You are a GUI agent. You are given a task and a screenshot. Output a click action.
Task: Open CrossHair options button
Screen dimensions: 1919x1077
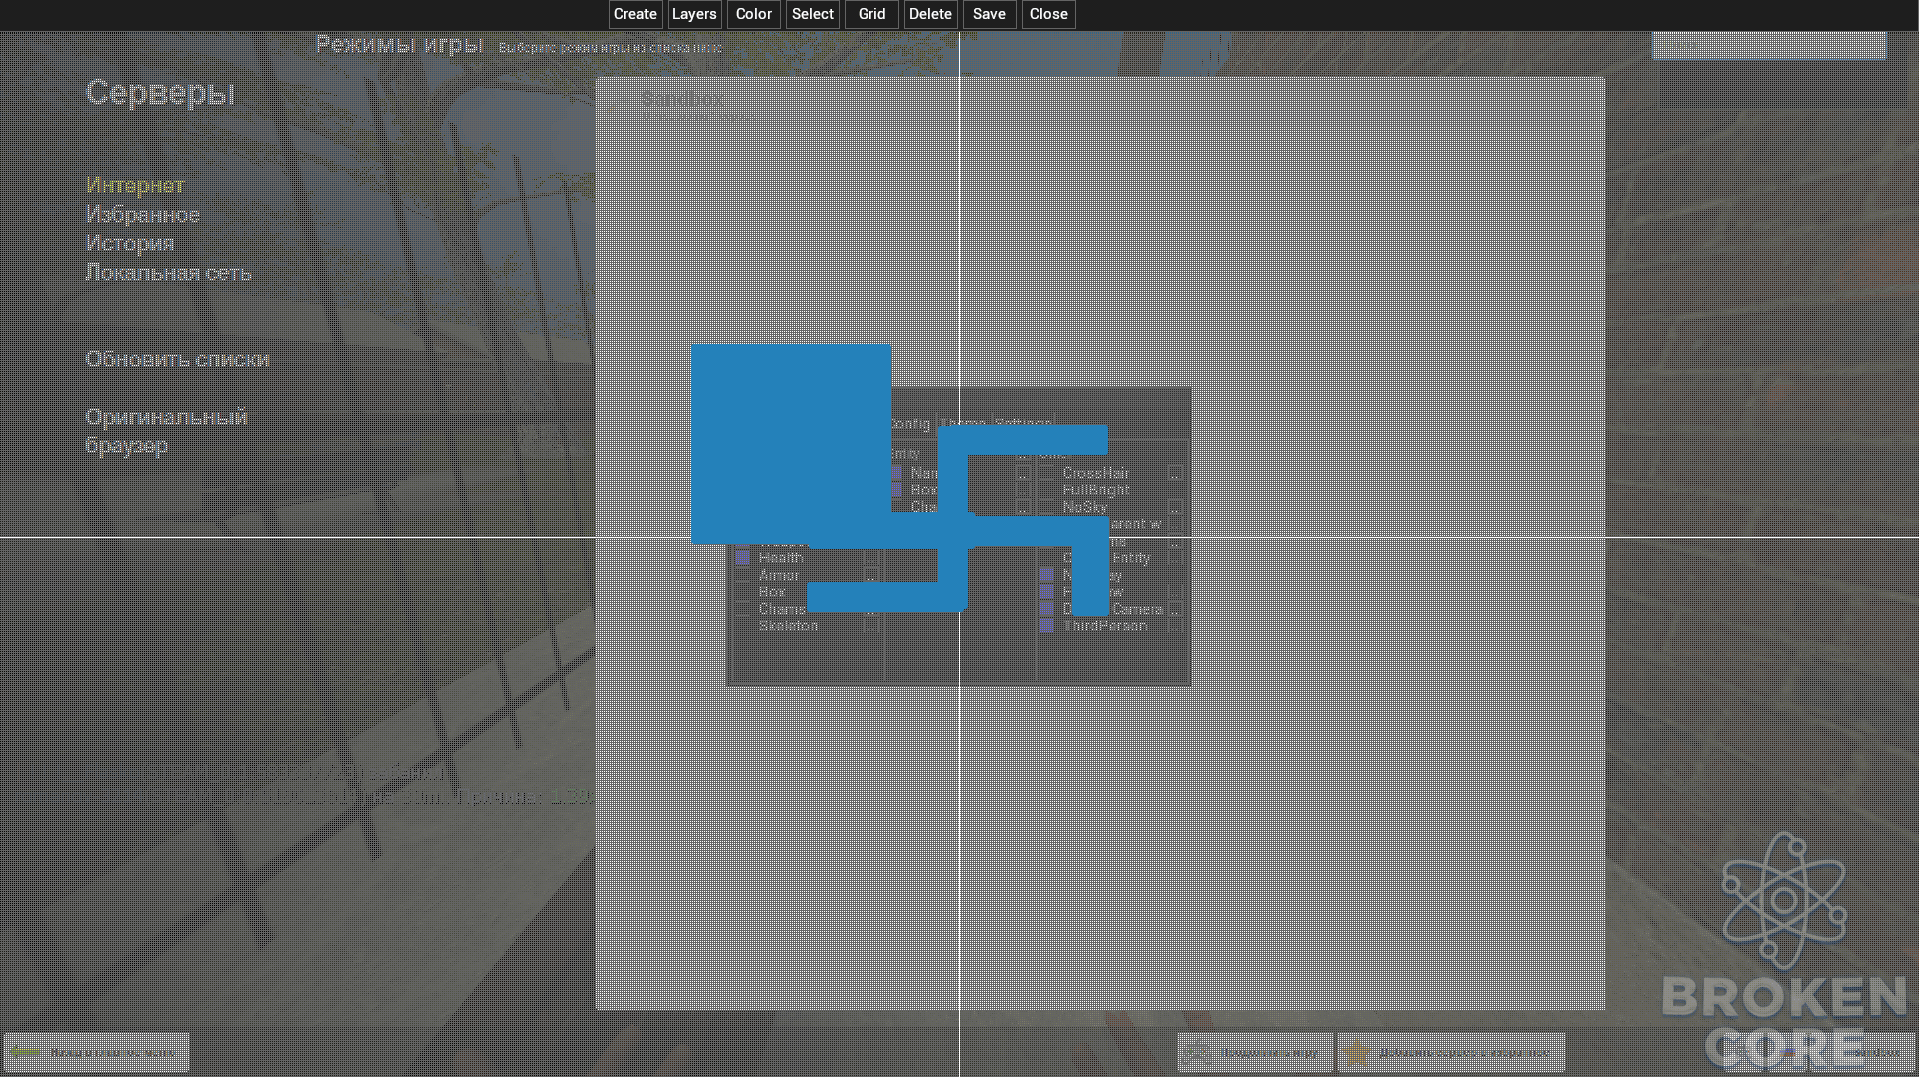[x=1175, y=473]
